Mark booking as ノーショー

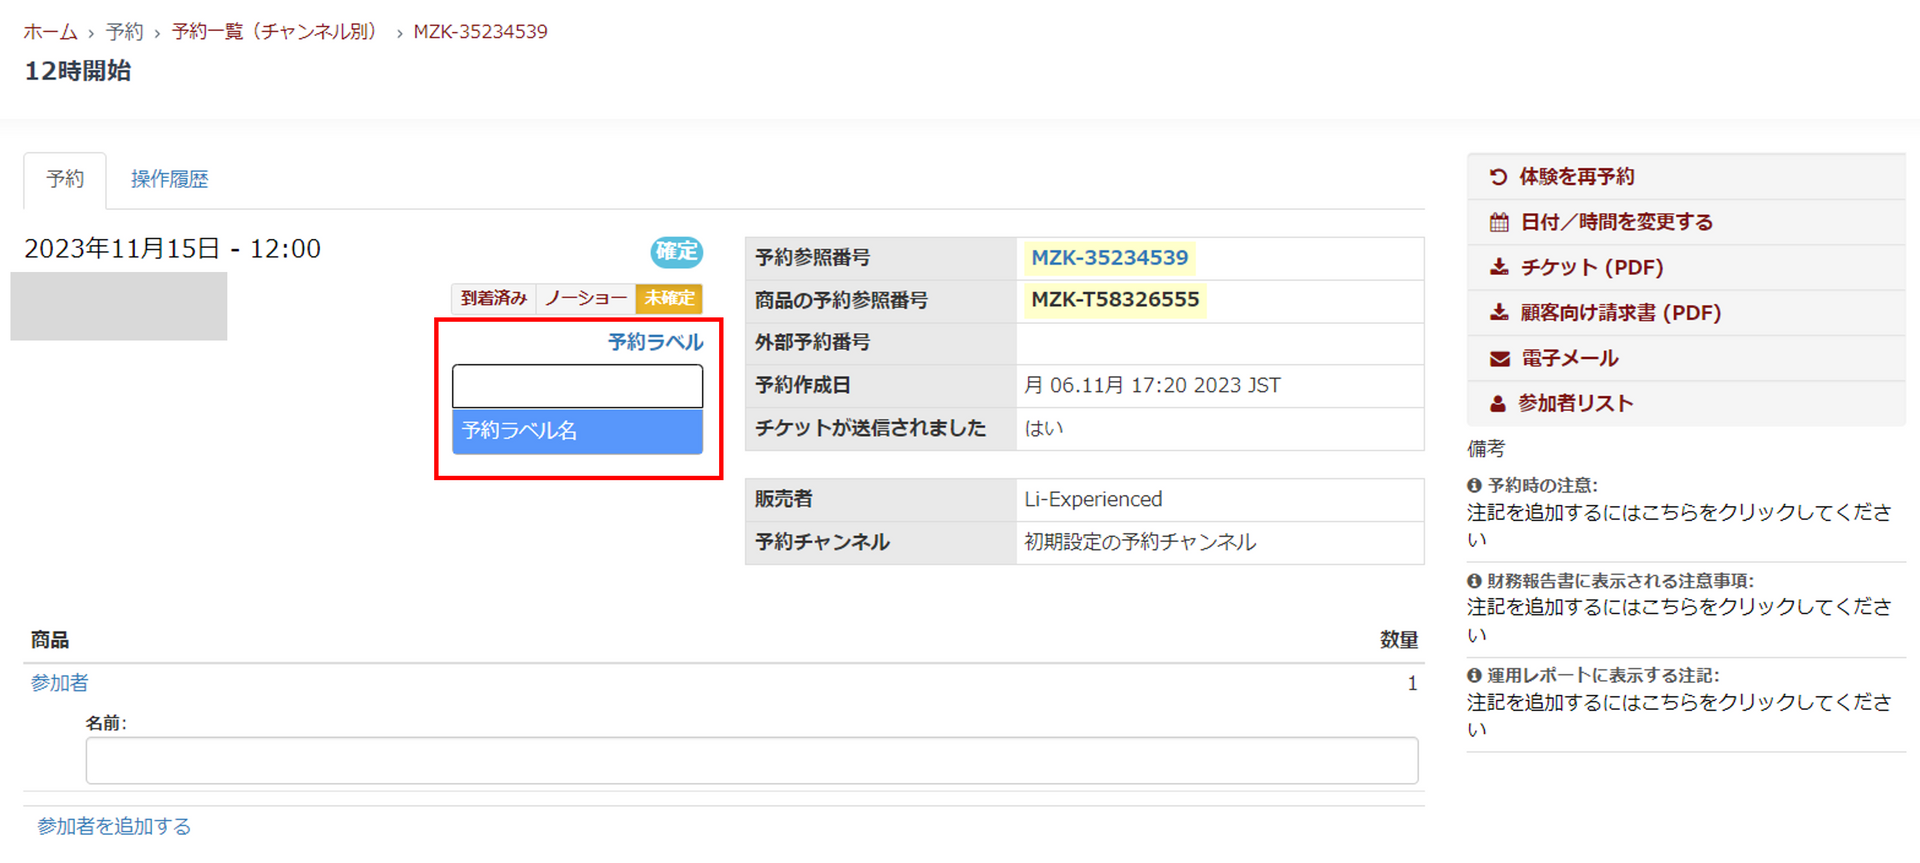585,298
